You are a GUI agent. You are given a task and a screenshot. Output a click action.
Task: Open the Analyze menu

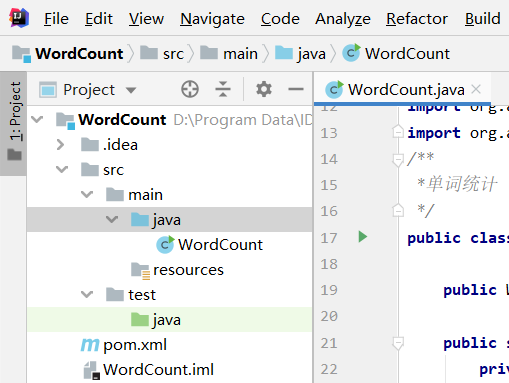click(343, 19)
